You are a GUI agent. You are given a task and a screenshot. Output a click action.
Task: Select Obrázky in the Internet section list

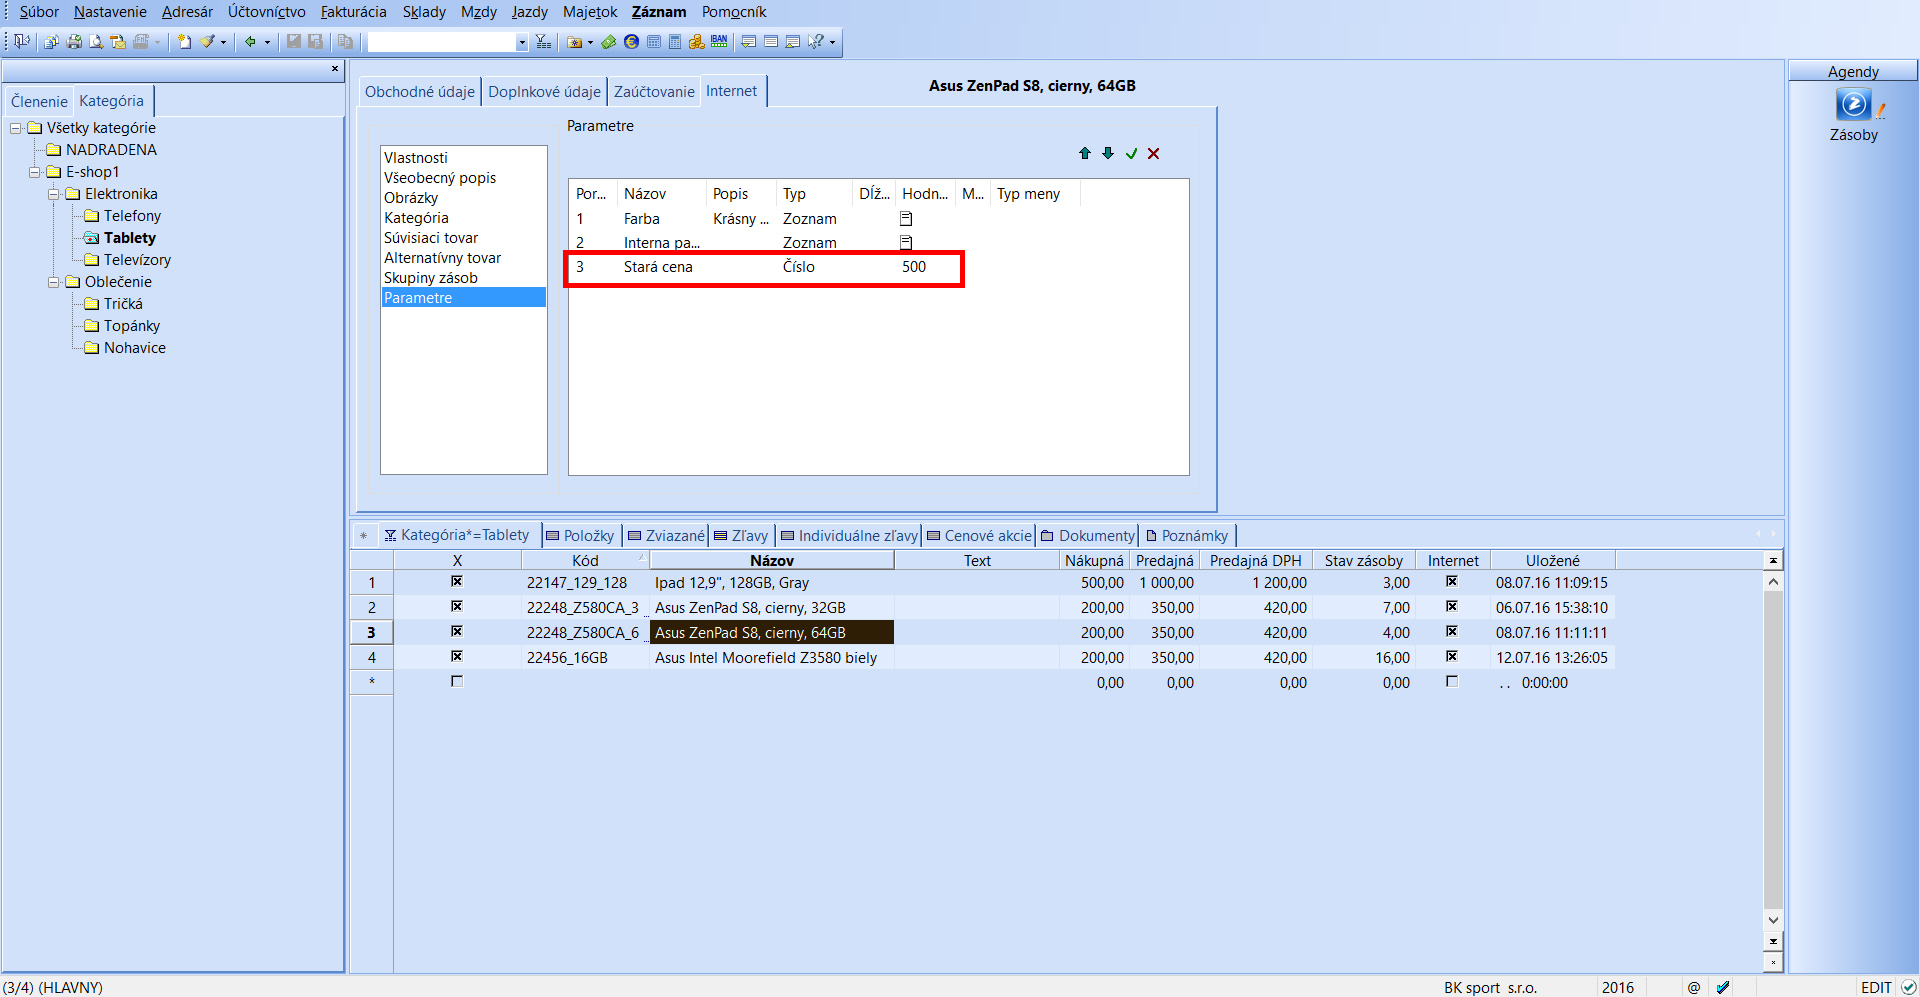click(411, 198)
